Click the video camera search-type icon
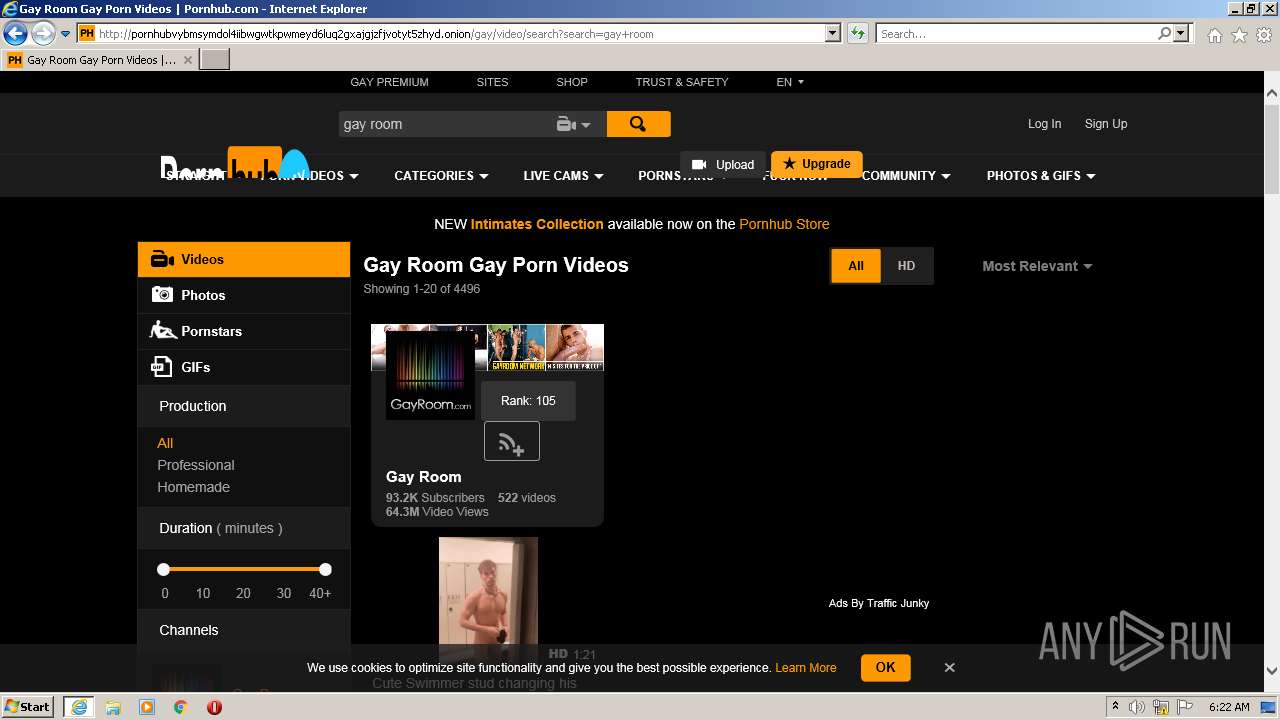Viewport: 1280px width, 720px height. pyautogui.click(x=566, y=124)
